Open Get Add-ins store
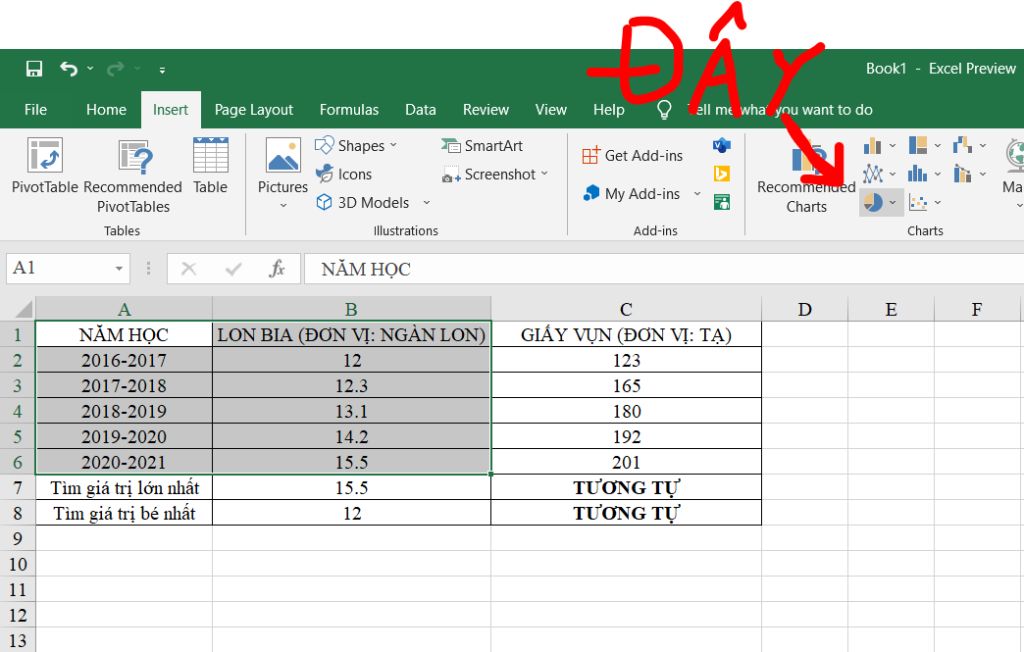1024x652 pixels. click(x=632, y=155)
